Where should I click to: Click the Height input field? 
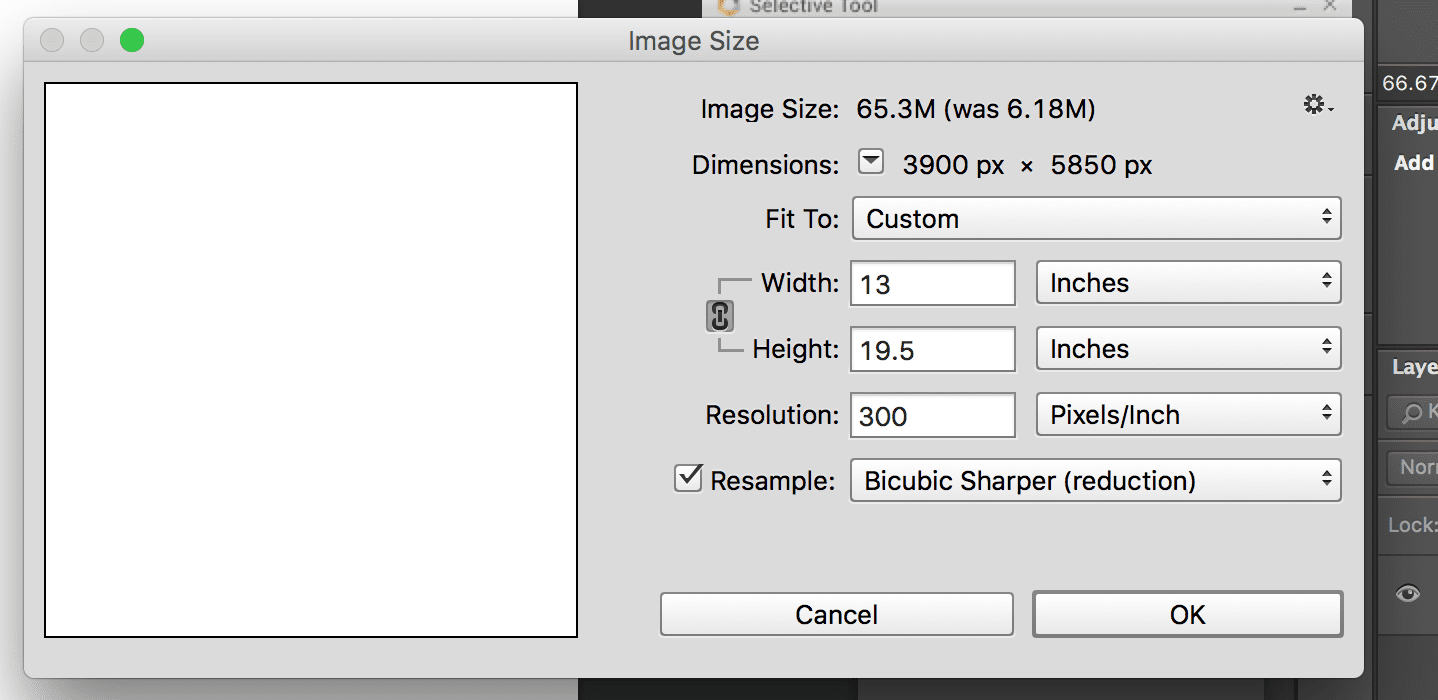click(x=932, y=350)
